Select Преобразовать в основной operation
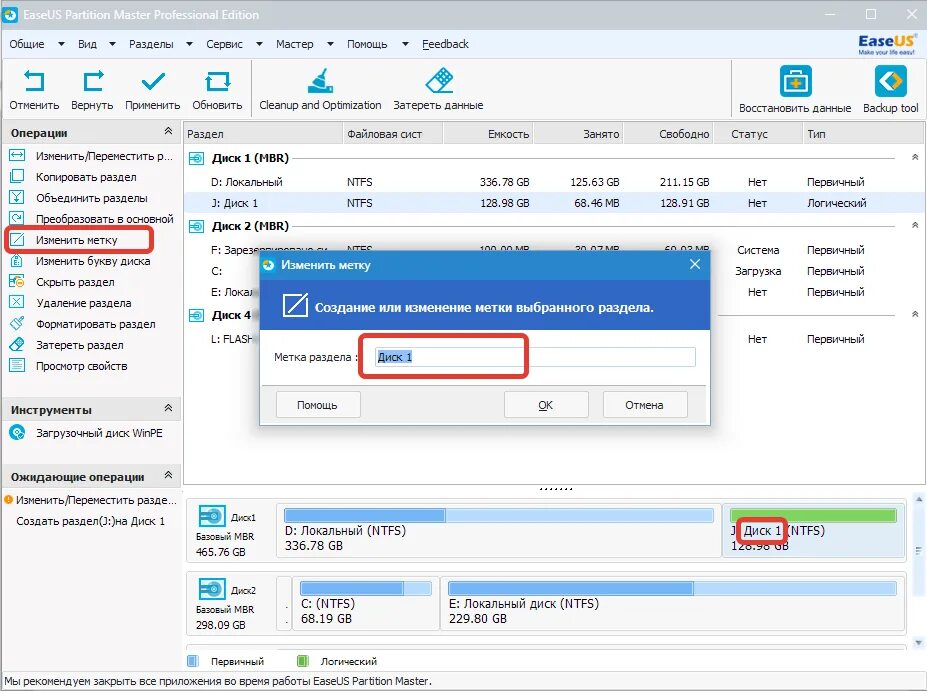The image size is (927, 691). pos(92,219)
